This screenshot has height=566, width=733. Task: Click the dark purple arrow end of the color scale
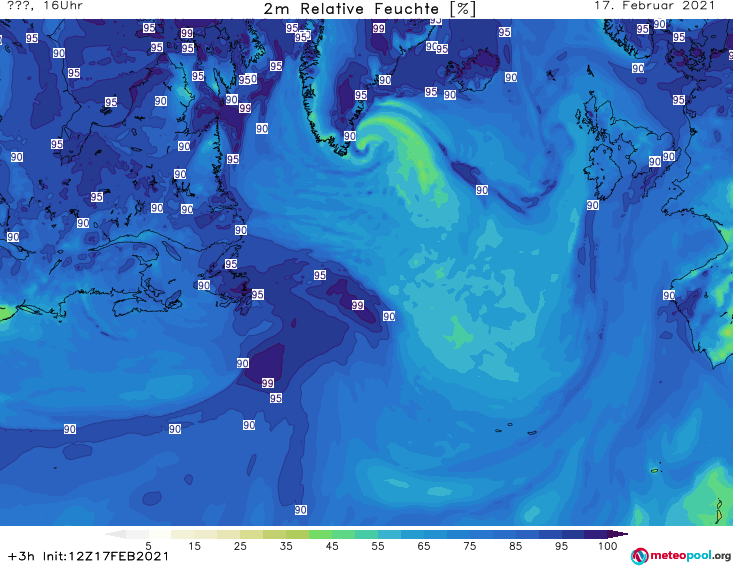618,534
